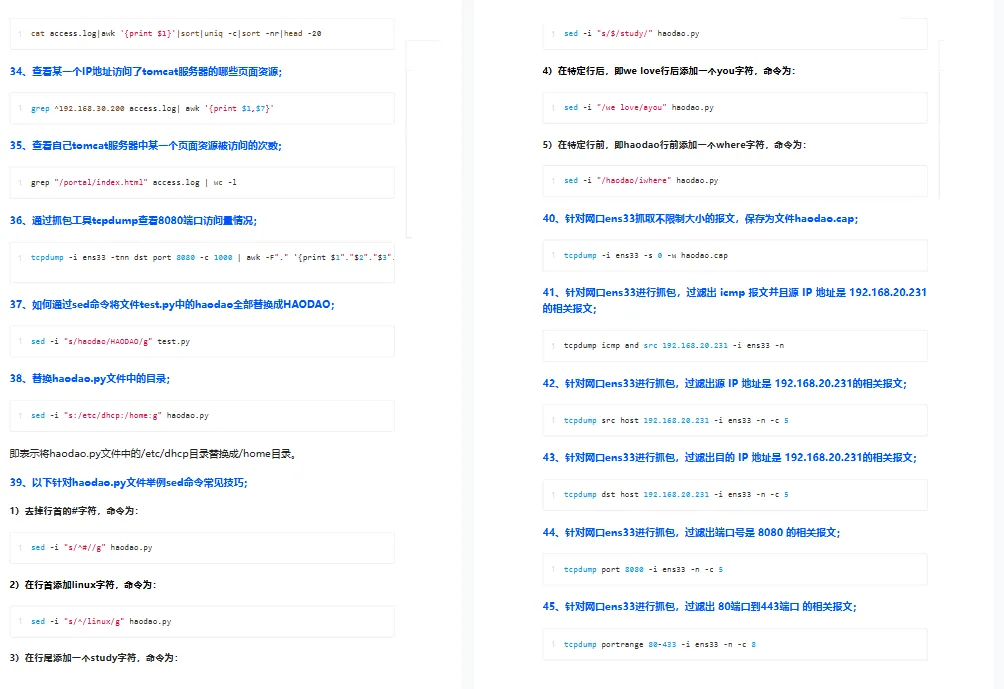Click heading 40 about saving haodao.cap
1004x689 pixels.
(x=700, y=219)
